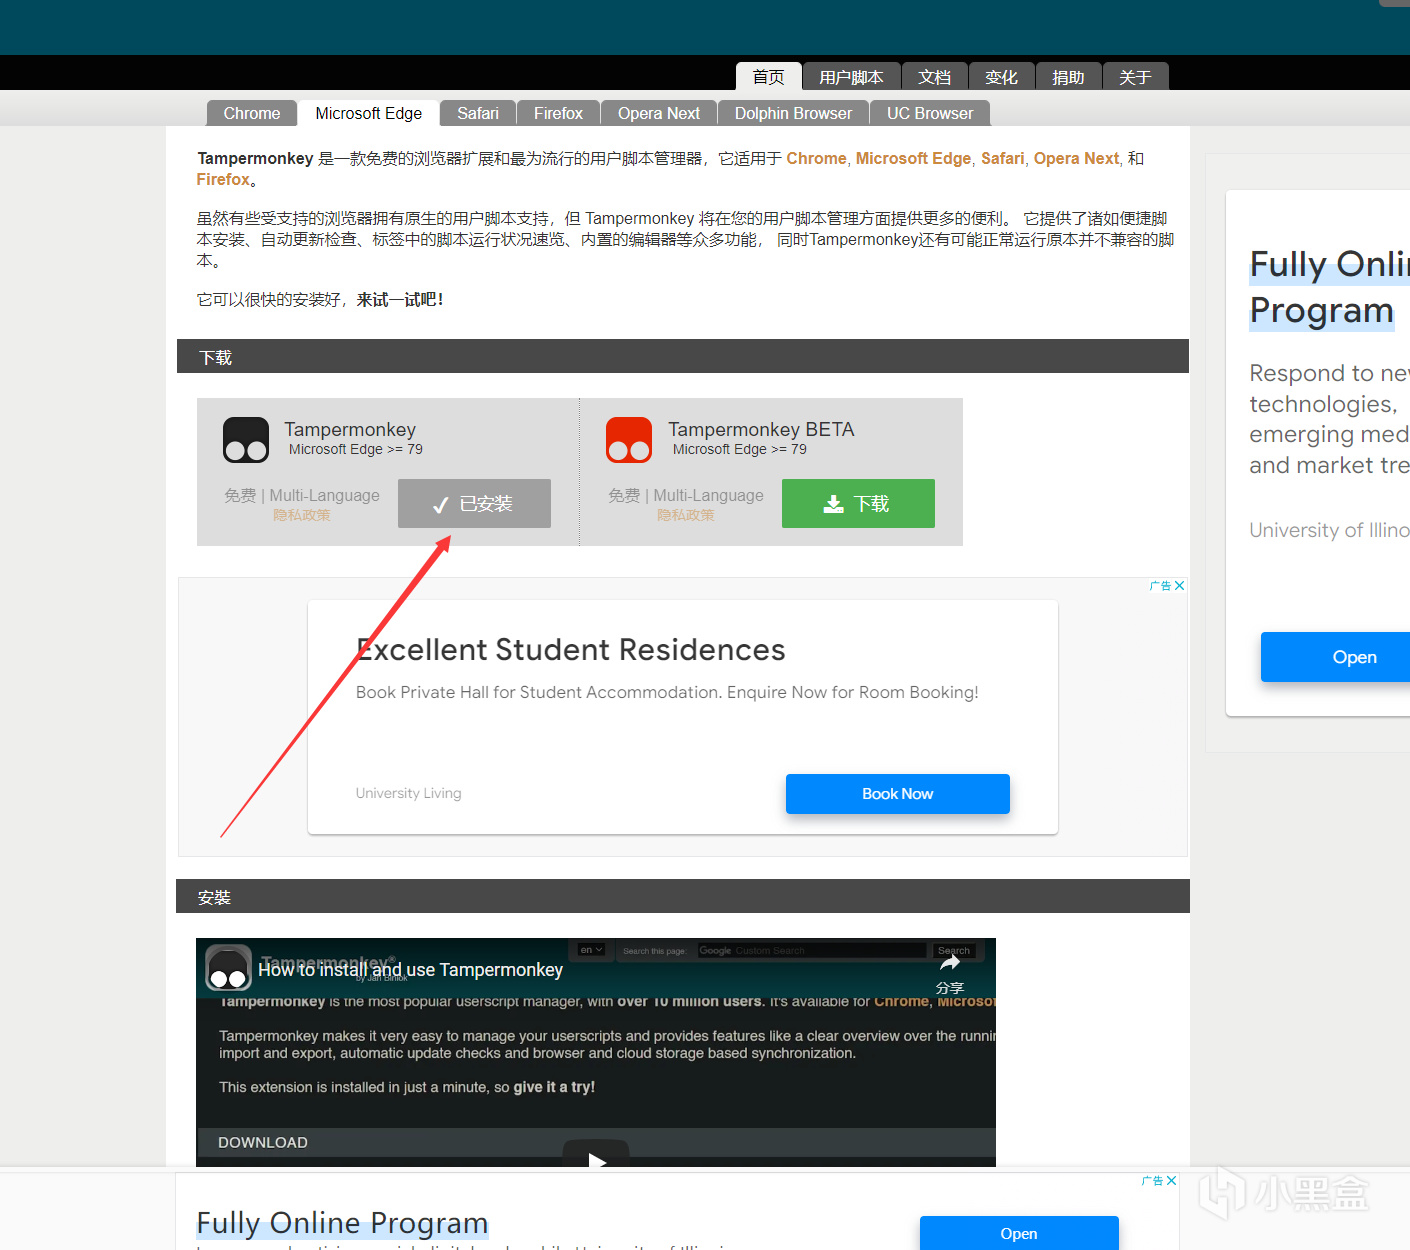The height and width of the screenshot is (1250, 1410).
Task: Switch to the Chrome browser tab
Action: 252,113
